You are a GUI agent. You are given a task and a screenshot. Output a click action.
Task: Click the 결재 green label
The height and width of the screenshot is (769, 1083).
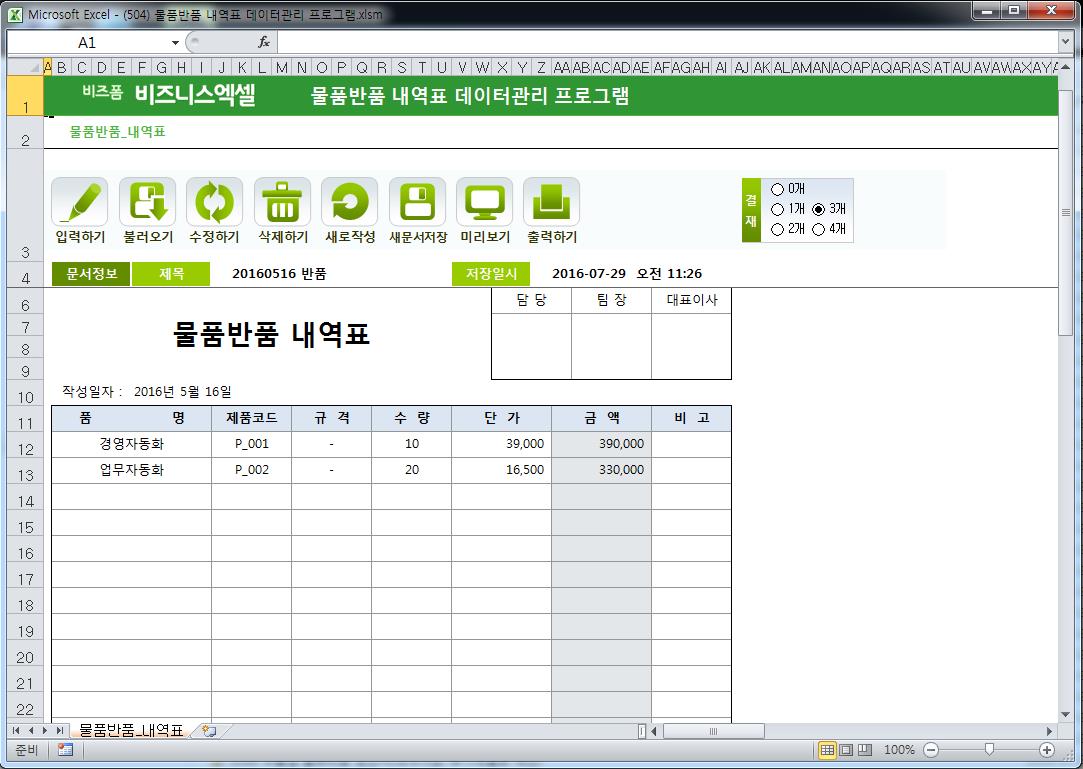(751, 210)
